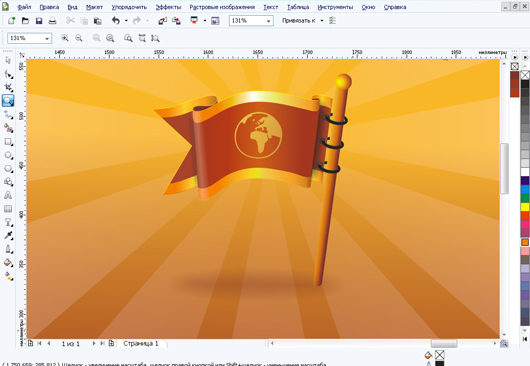
Task: Click the Welcome screen icon
Action: (x=215, y=21)
